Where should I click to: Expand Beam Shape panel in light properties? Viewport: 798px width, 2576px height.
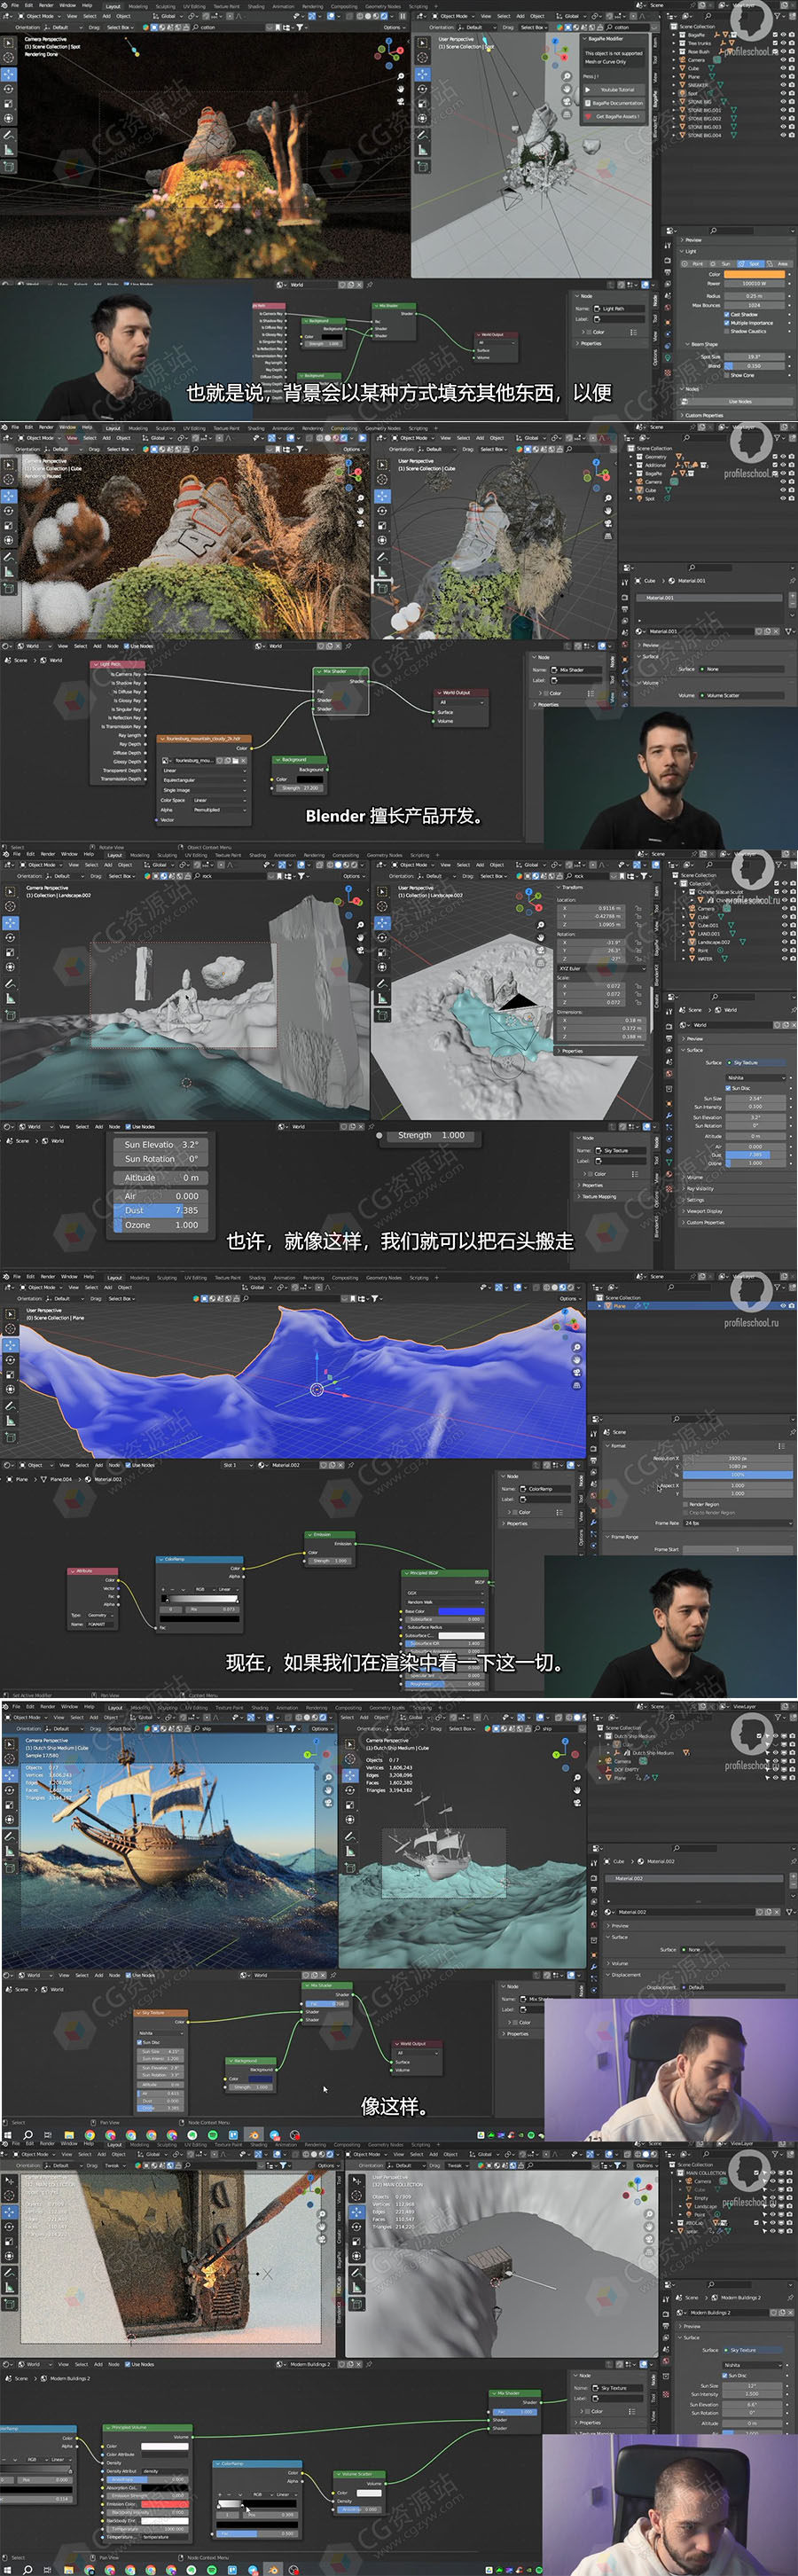point(704,344)
